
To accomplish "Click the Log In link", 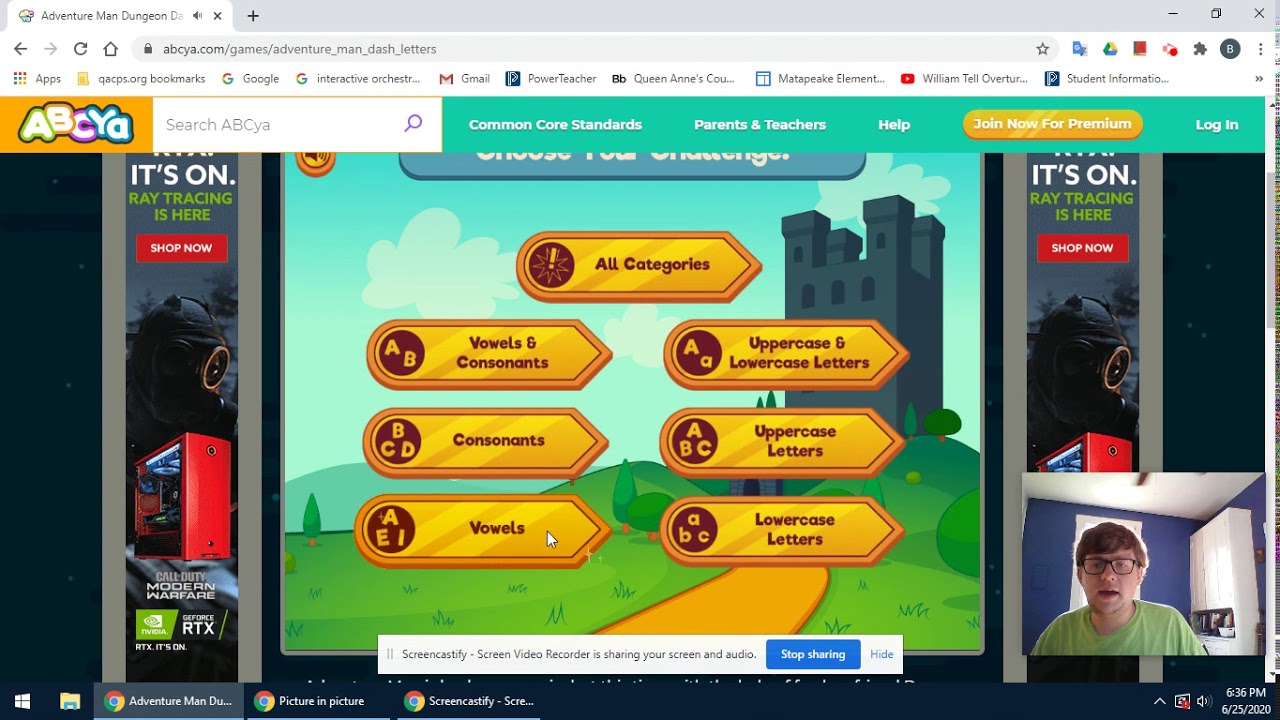I will pyautogui.click(x=1217, y=125).
